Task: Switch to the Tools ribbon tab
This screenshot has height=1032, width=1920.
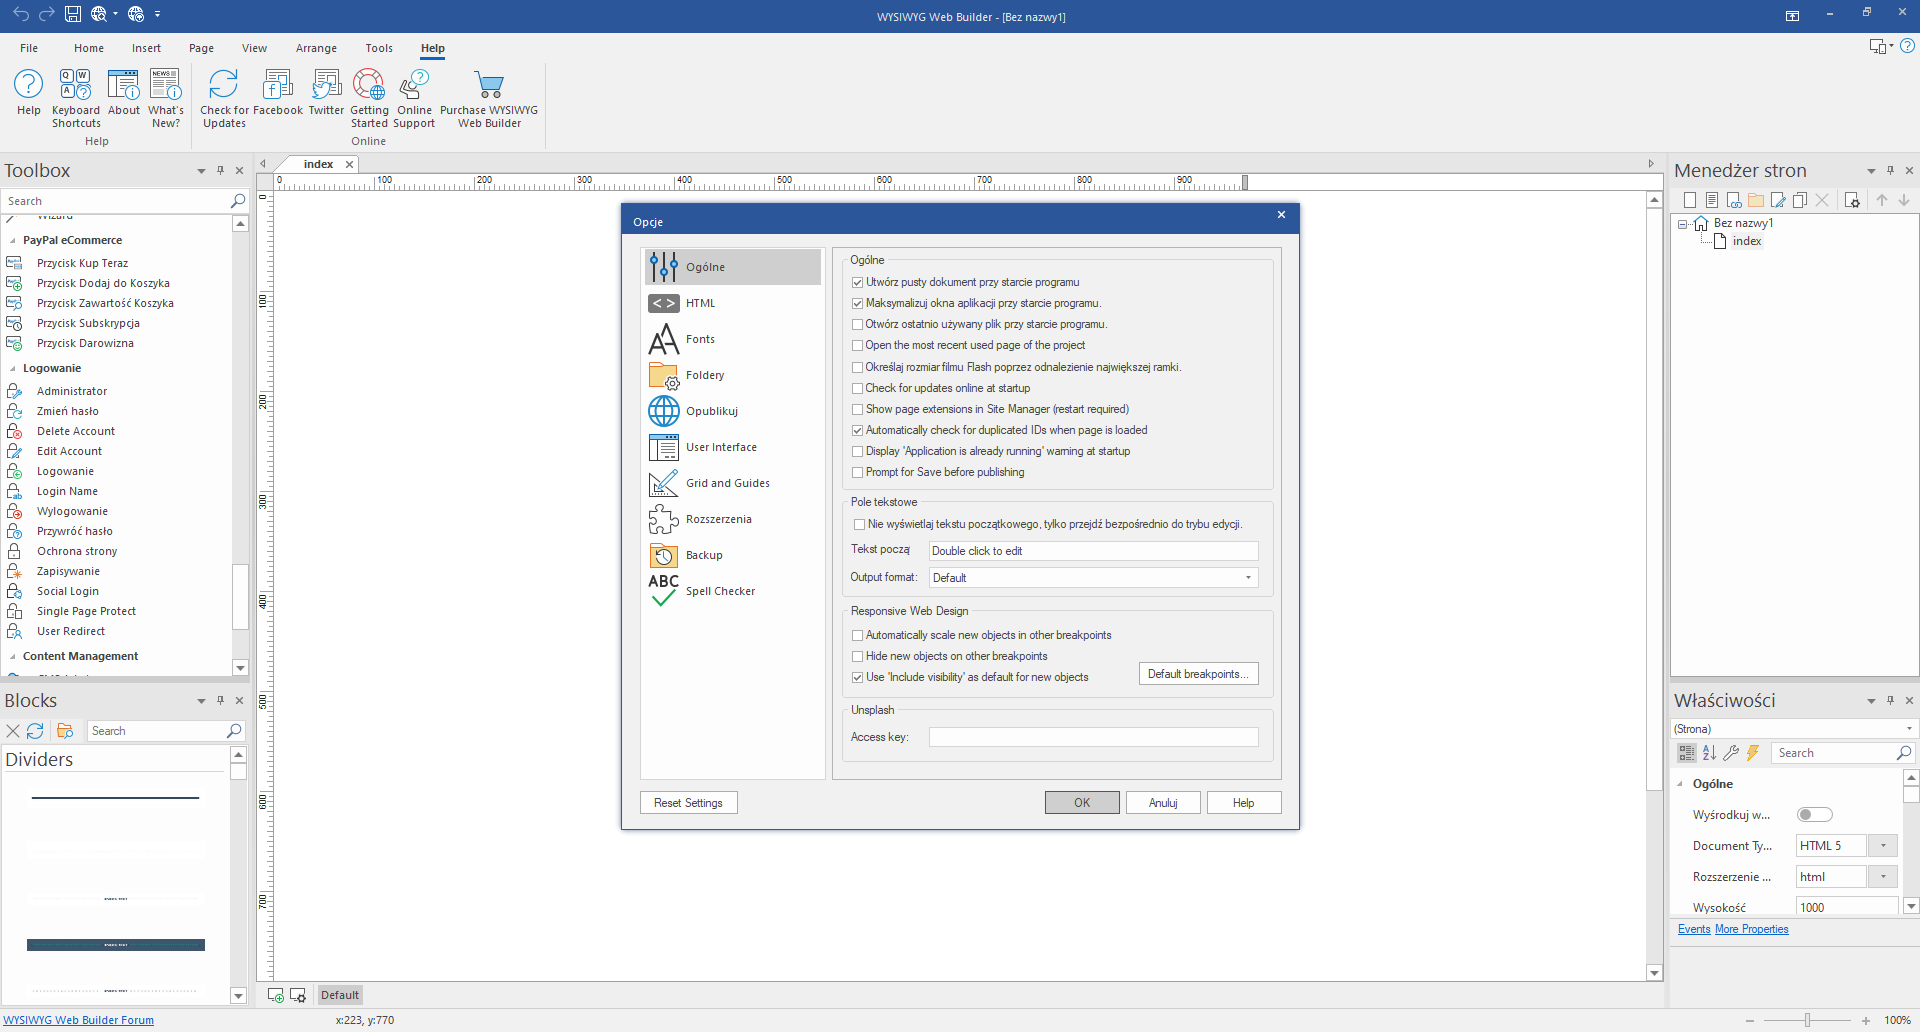Action: pyautogui.click(x=379, y=48)
